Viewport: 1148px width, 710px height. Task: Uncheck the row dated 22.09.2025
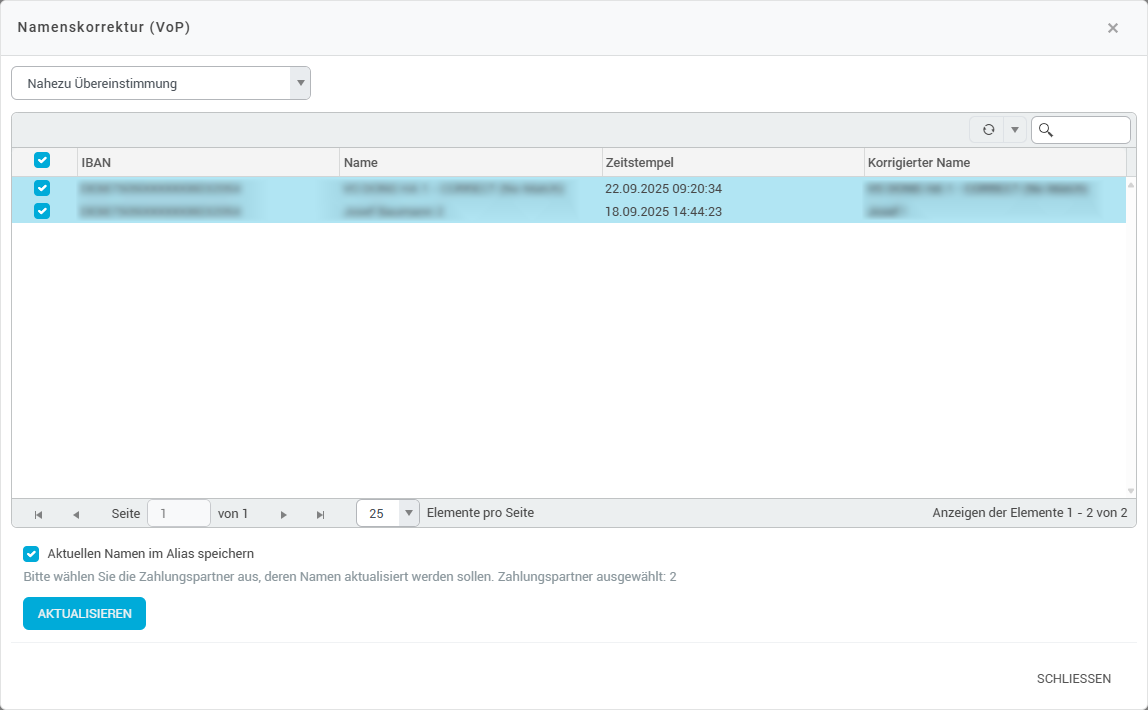(42, 188)
